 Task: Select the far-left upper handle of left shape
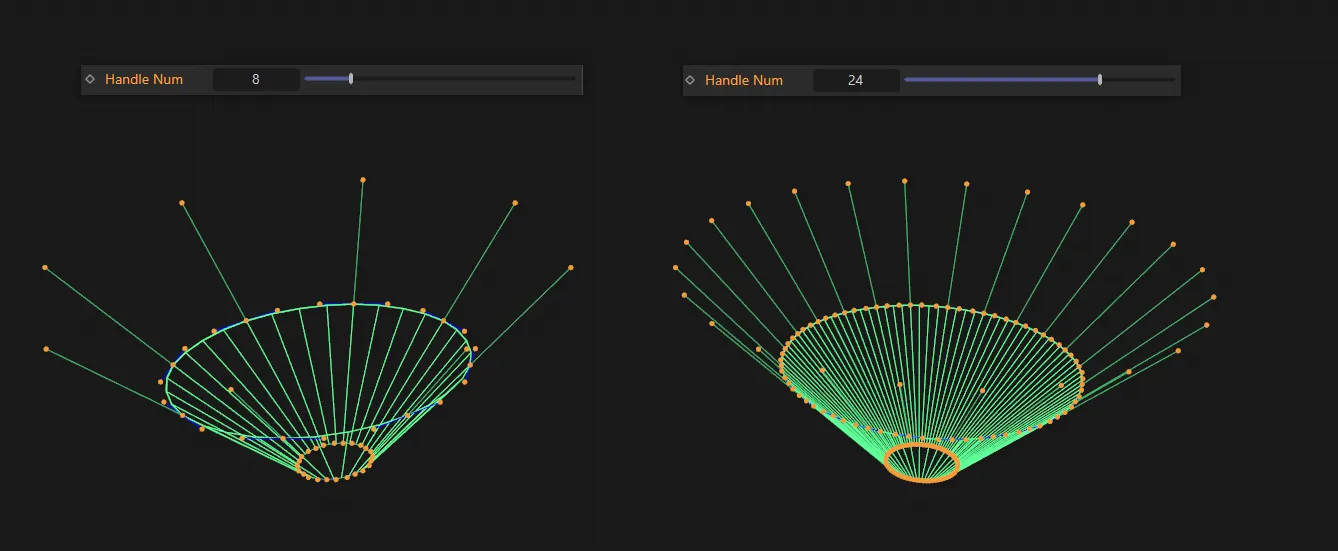[x=45, y=268]
